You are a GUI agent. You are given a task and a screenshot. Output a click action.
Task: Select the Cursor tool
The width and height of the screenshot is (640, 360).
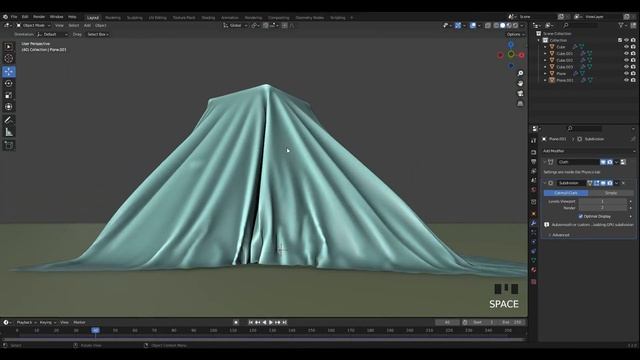point(9,59)
